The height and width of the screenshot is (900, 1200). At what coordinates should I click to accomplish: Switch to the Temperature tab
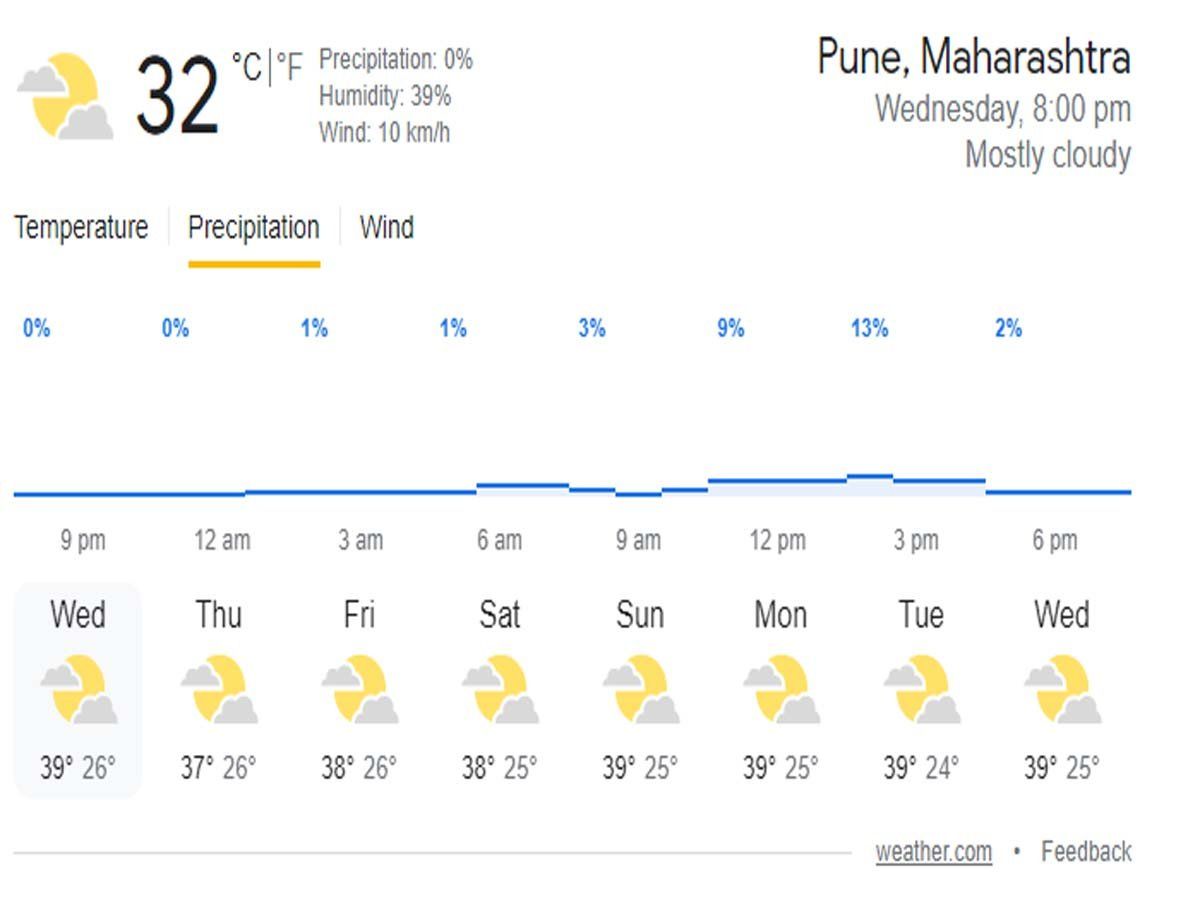click(80, 228)
